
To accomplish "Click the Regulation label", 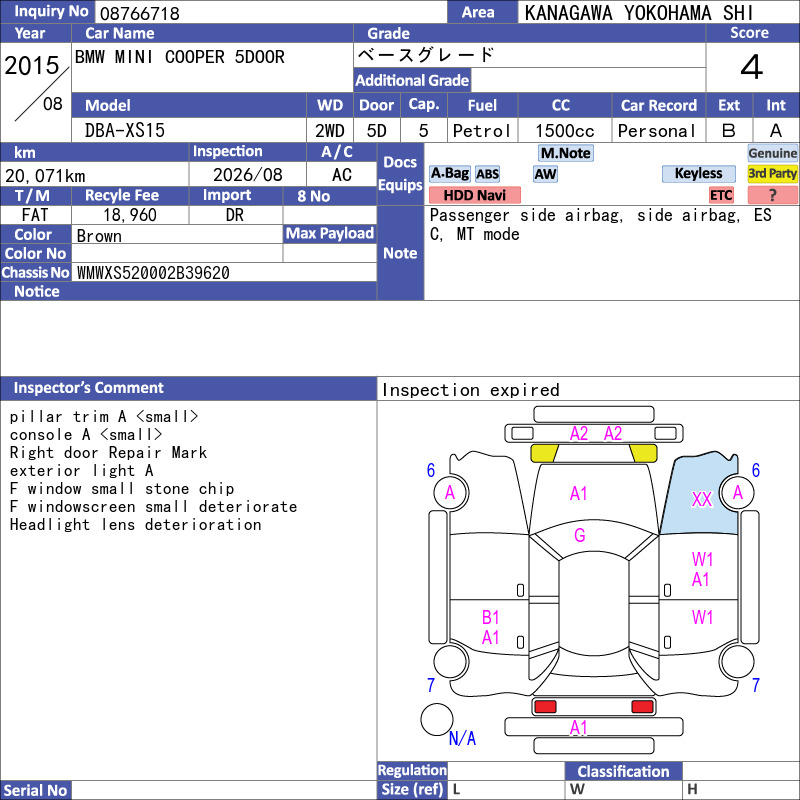I will point(412,770).
